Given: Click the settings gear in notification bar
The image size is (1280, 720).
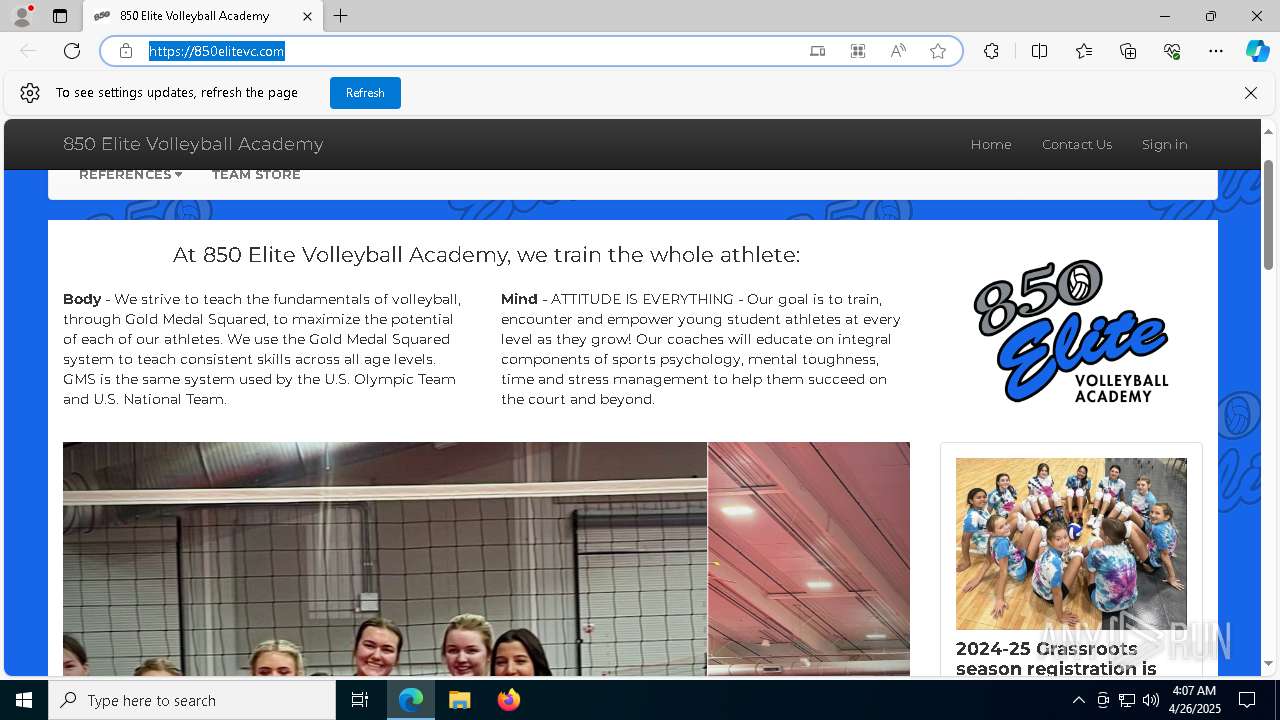Looking at the screenshot, I should tap(30, 93).
